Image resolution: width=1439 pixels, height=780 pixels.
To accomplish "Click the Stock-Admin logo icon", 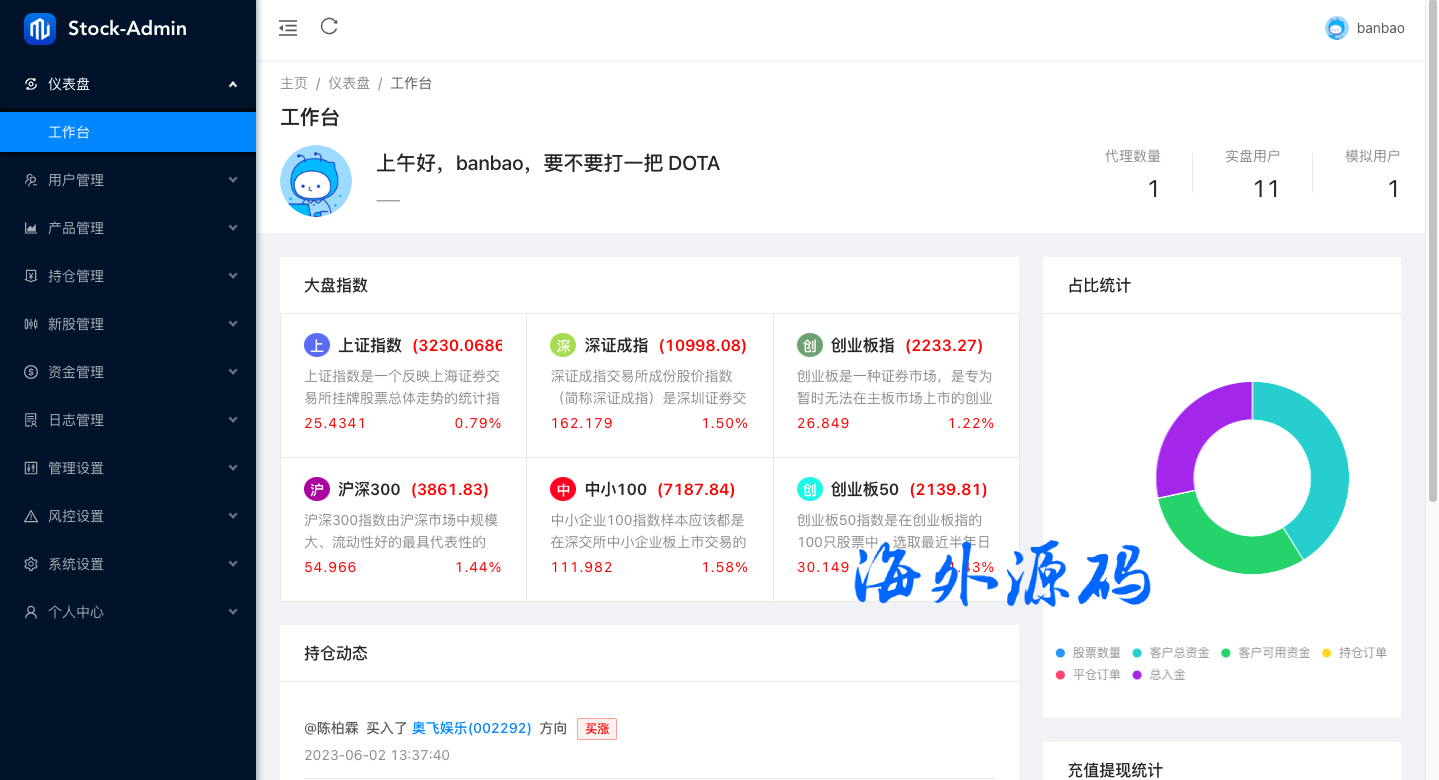I will 40,29.
